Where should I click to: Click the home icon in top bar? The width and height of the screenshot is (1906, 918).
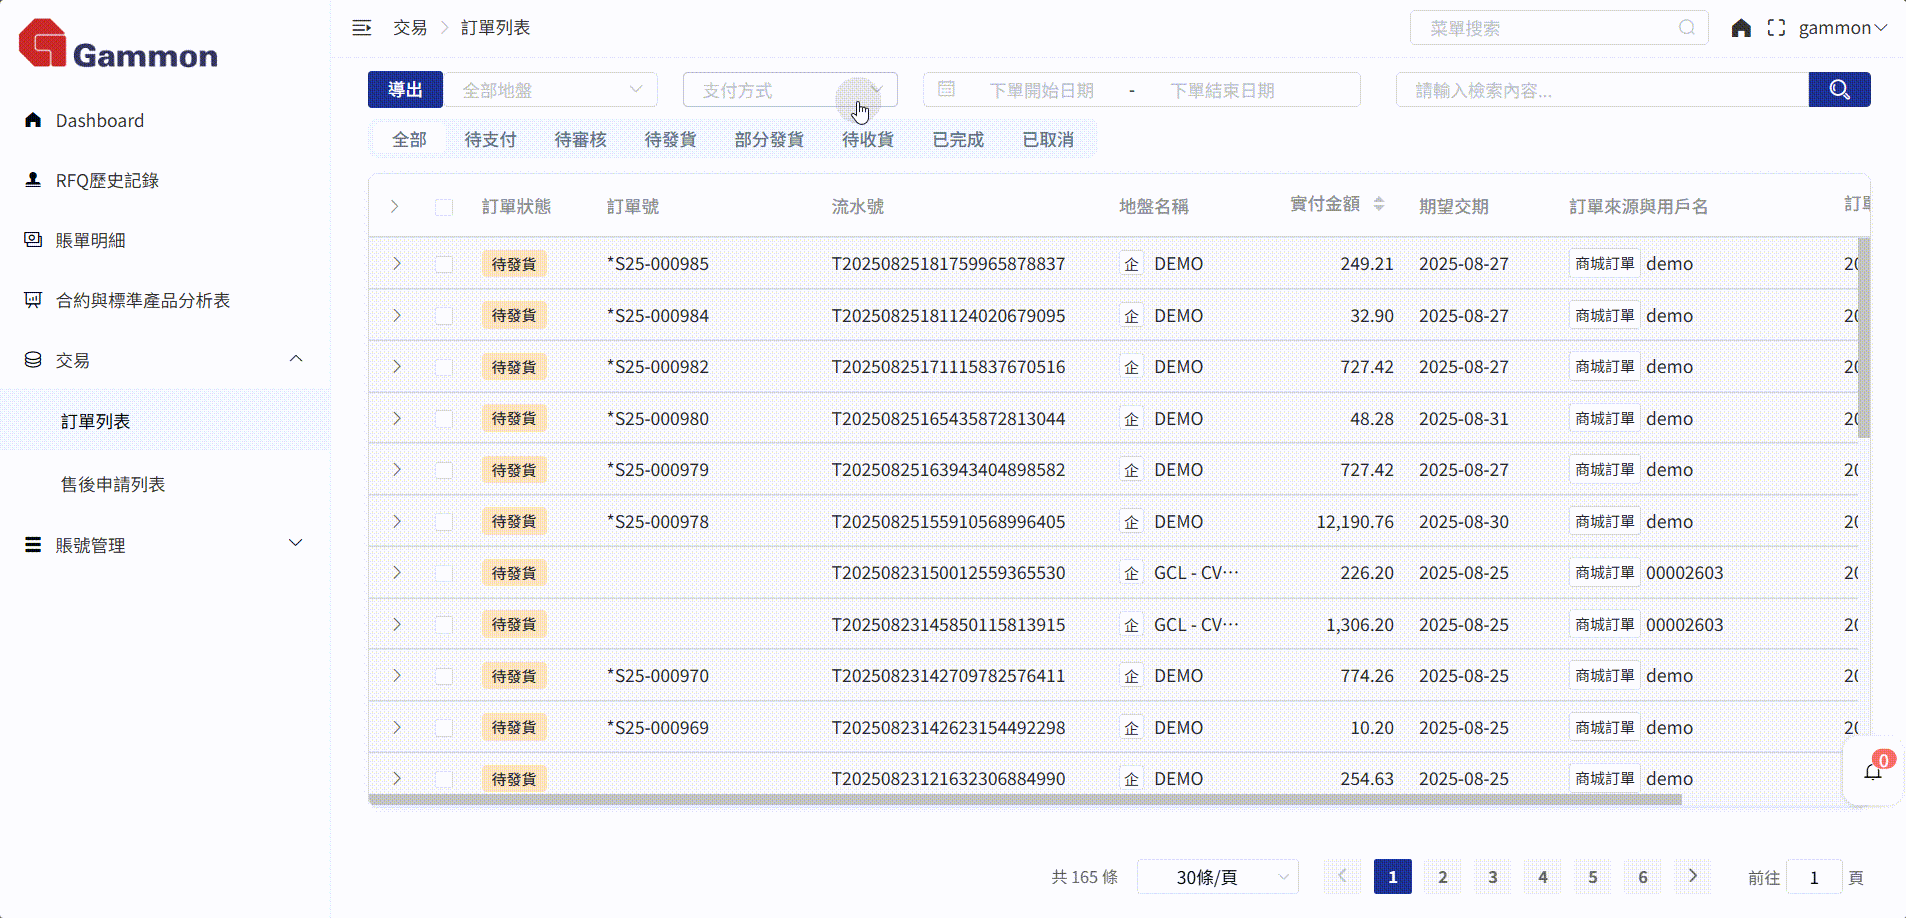(x=1741, y=28)
